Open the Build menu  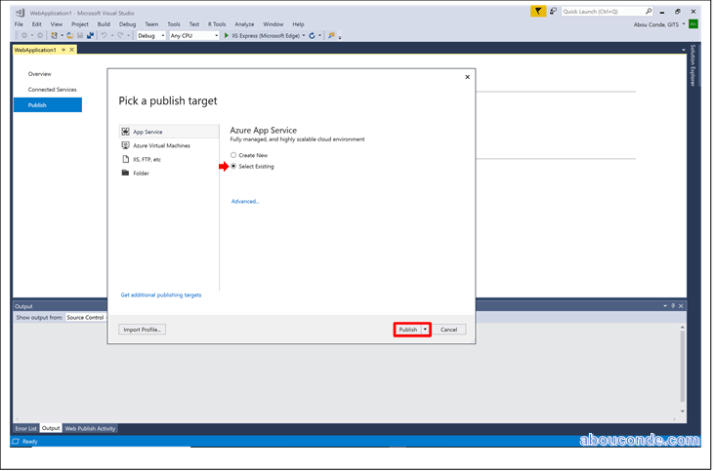(103, 23)
